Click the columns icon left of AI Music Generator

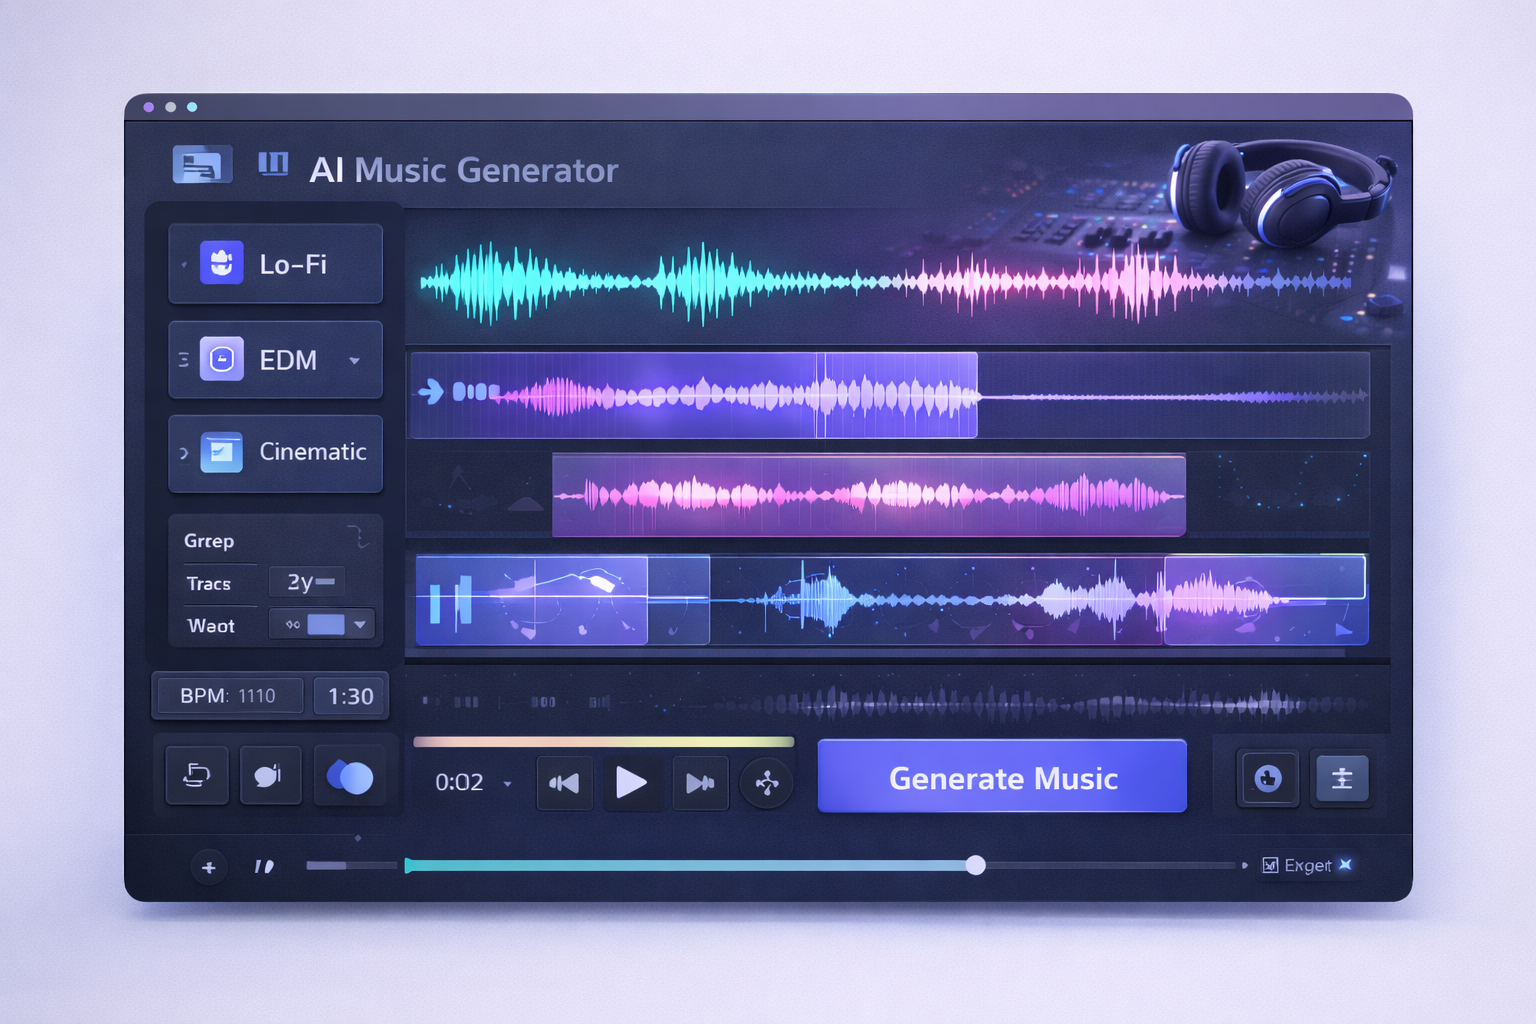click(273, 163)
